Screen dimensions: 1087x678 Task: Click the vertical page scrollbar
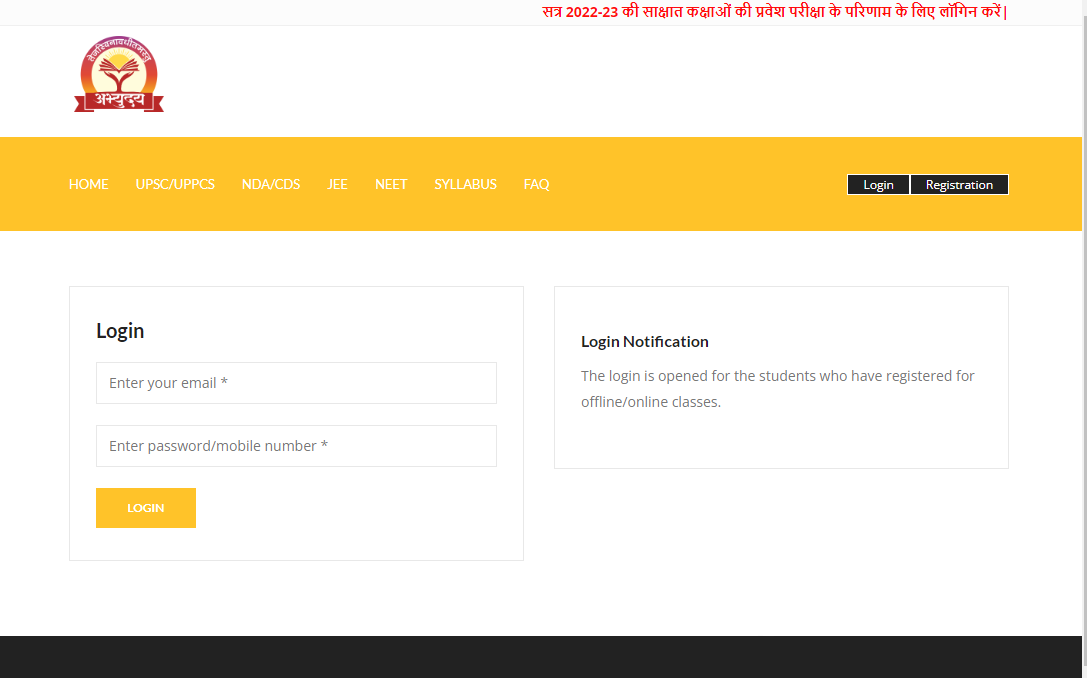point(1084,300)
